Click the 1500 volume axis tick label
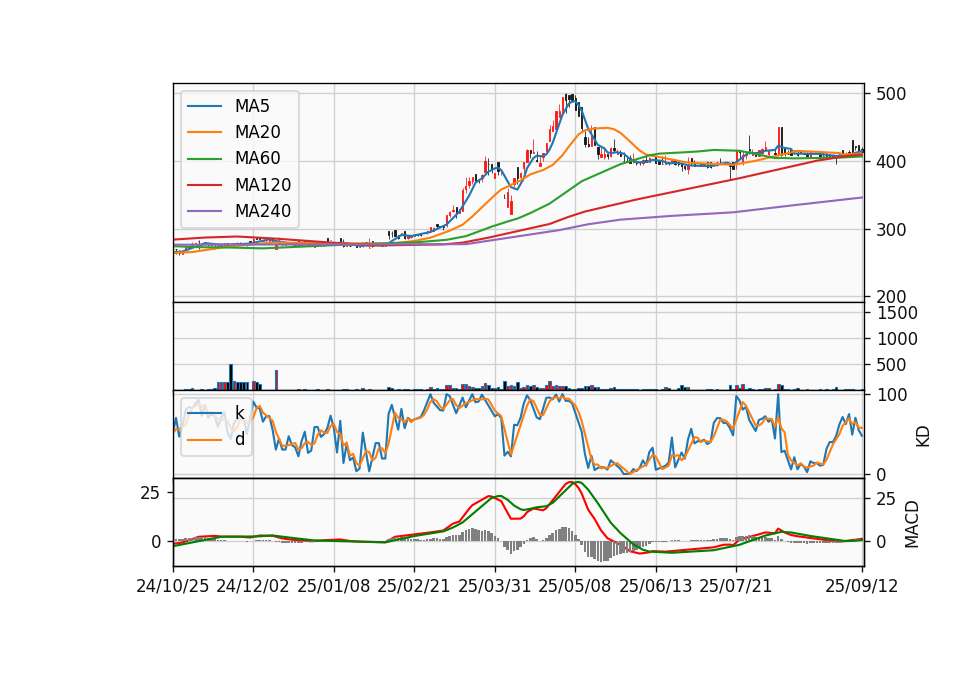This screenshot has height=690, width=960. tap(897, 313)
